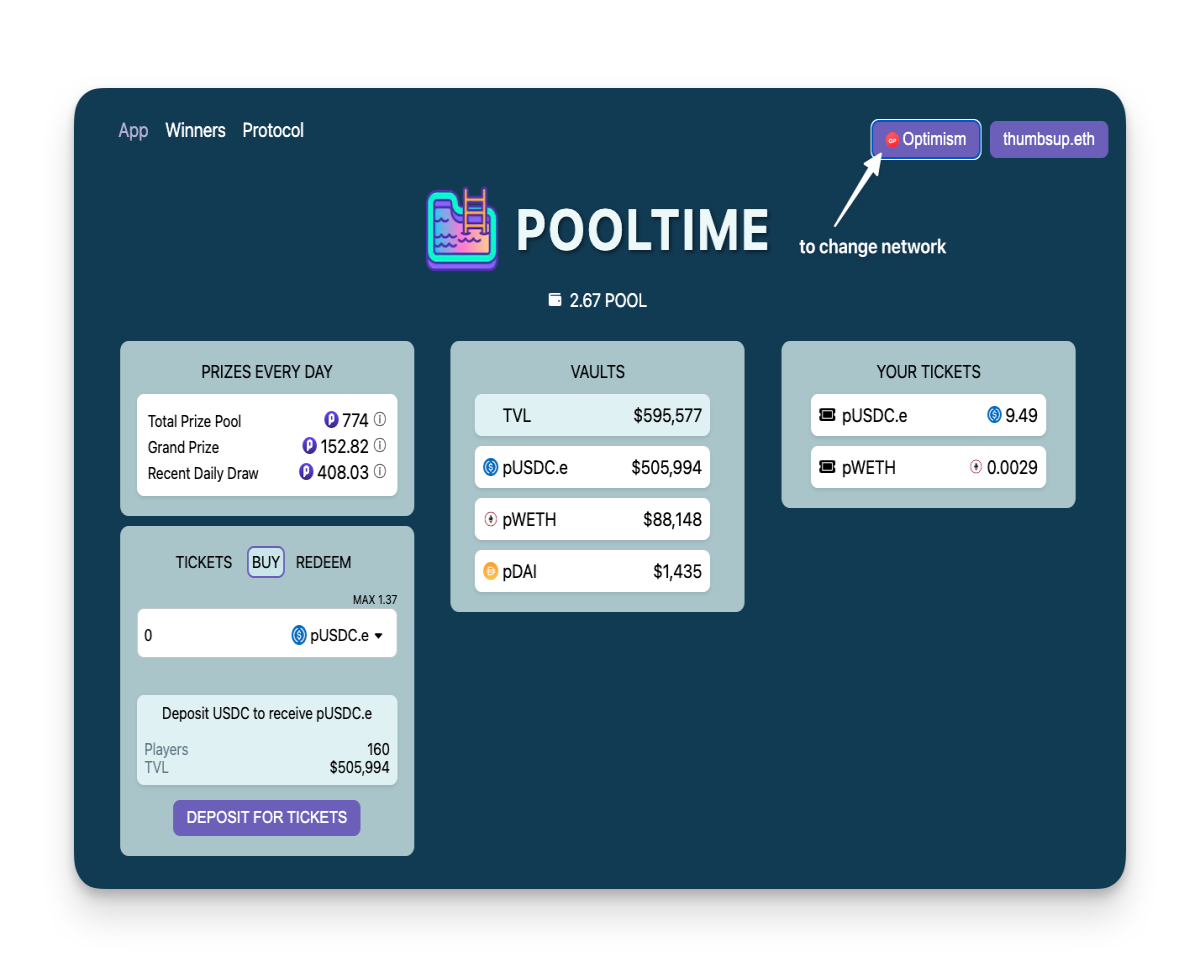Click the Pooltime pool ladder logo
The height and width of the screenshot is (977, 1200).
point(462,229)
